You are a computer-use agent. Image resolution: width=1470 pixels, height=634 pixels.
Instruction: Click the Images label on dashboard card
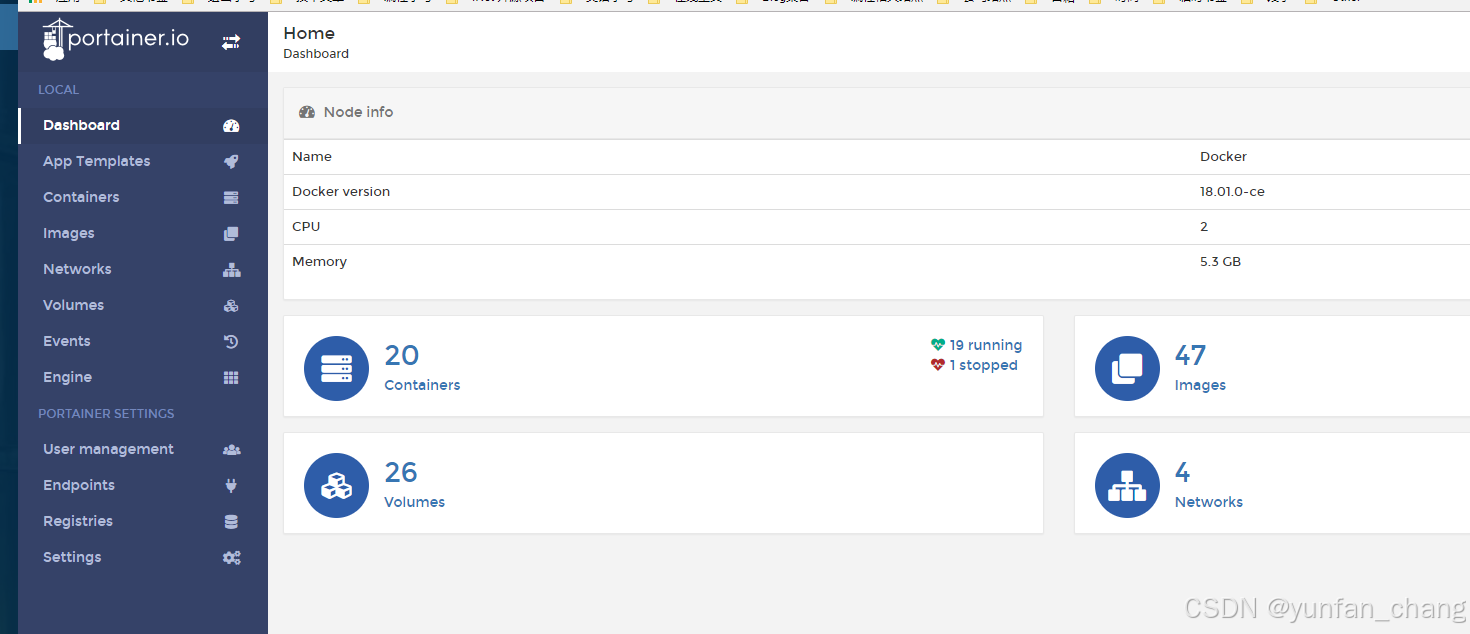1200,385
